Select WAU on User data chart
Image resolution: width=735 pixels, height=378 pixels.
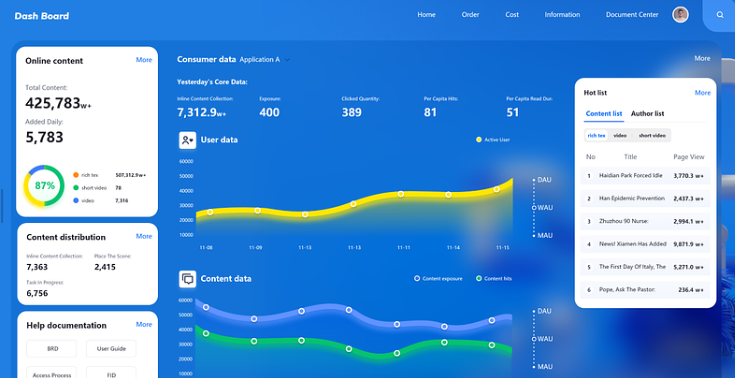click(x=544, y=207)
